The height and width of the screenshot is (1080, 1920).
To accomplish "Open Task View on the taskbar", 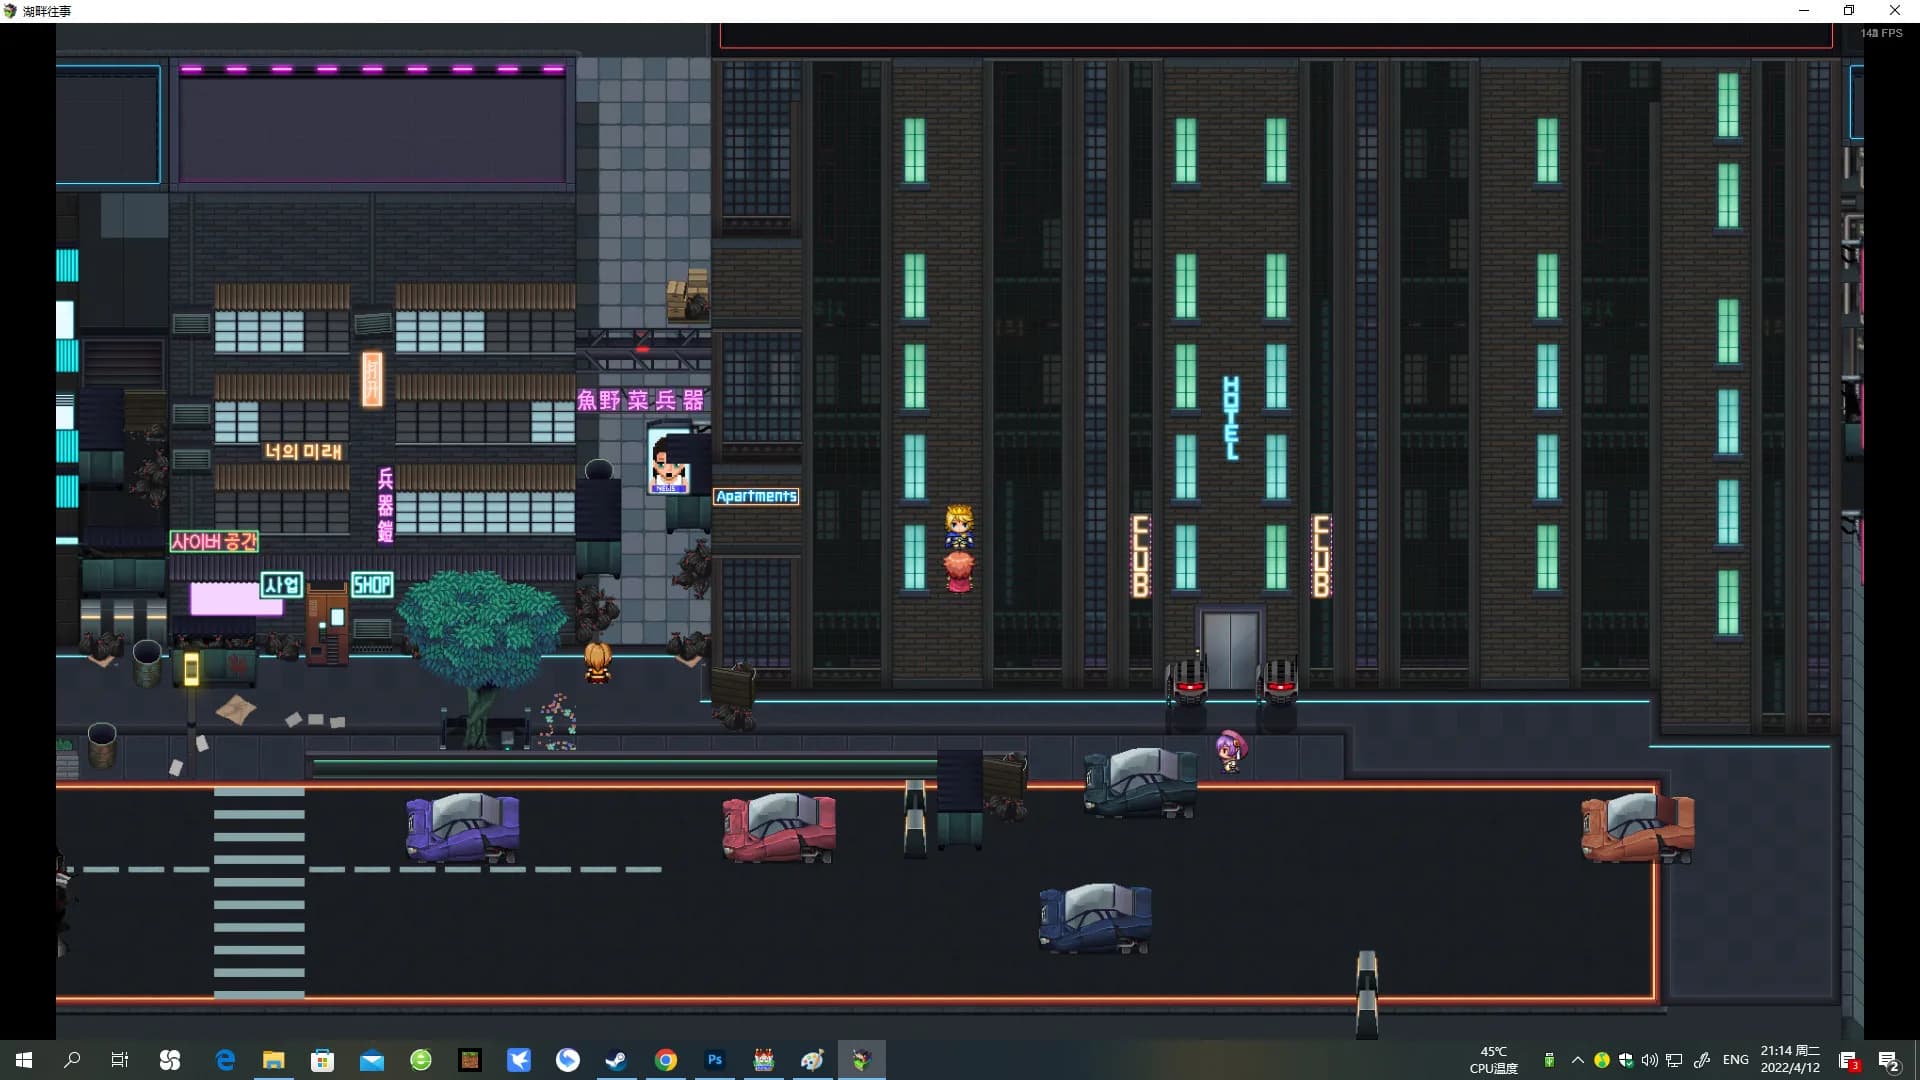I will click(120, 1060).
